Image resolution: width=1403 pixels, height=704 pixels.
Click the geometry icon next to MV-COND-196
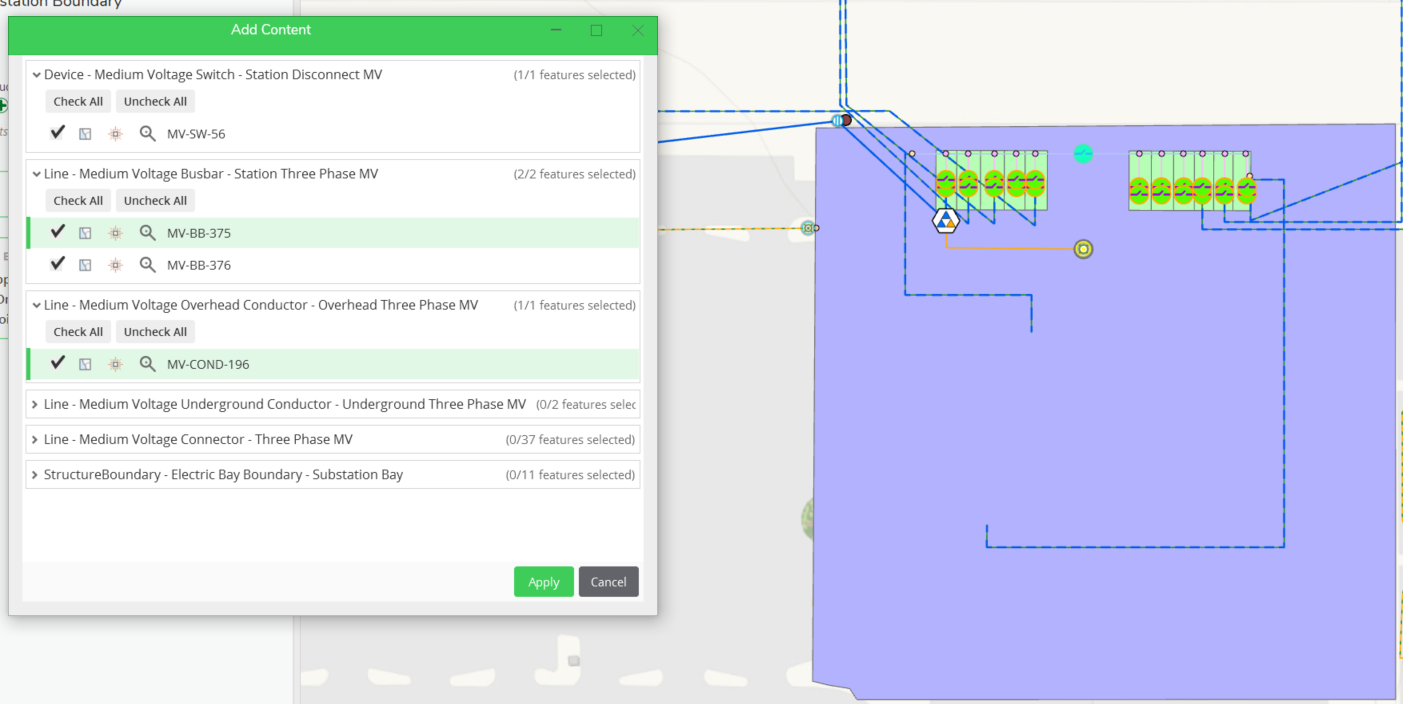[x=85, y=363]
